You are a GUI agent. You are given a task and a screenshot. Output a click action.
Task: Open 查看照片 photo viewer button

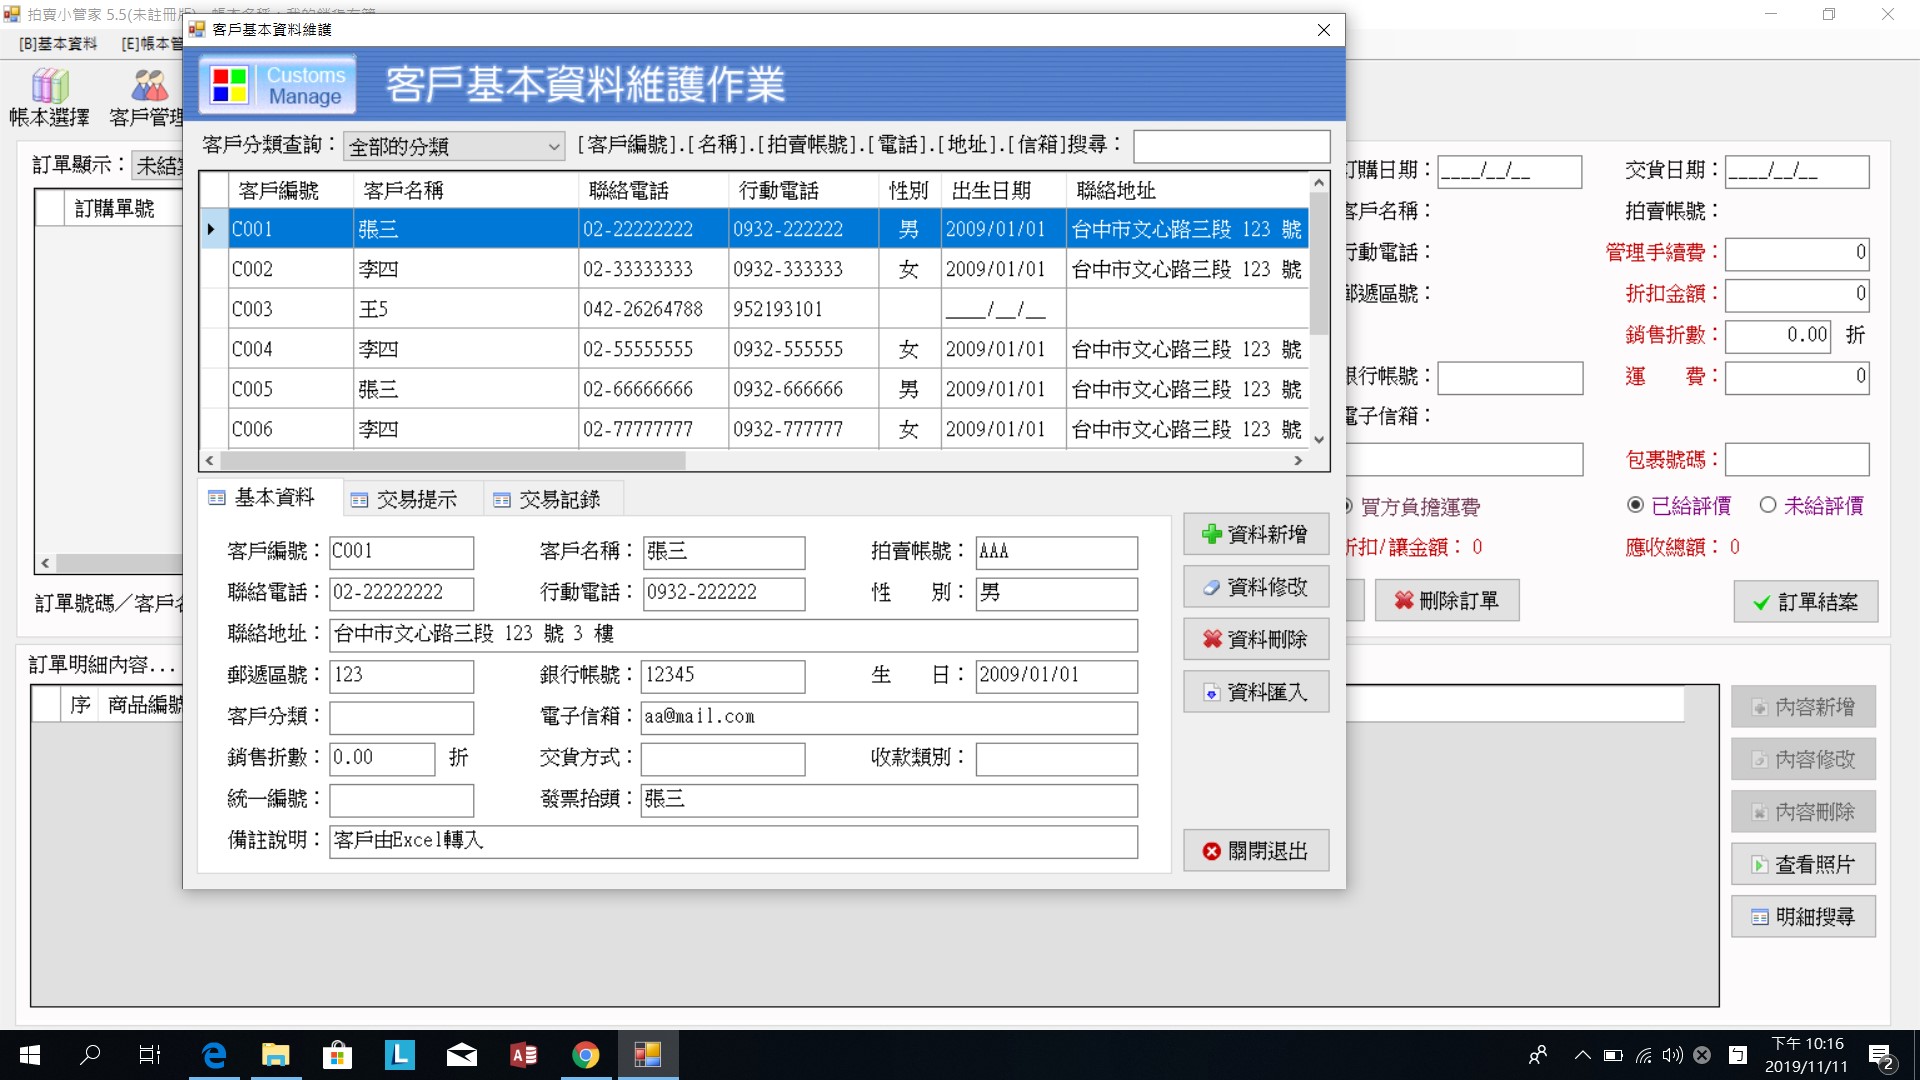tap(1803, 864)
